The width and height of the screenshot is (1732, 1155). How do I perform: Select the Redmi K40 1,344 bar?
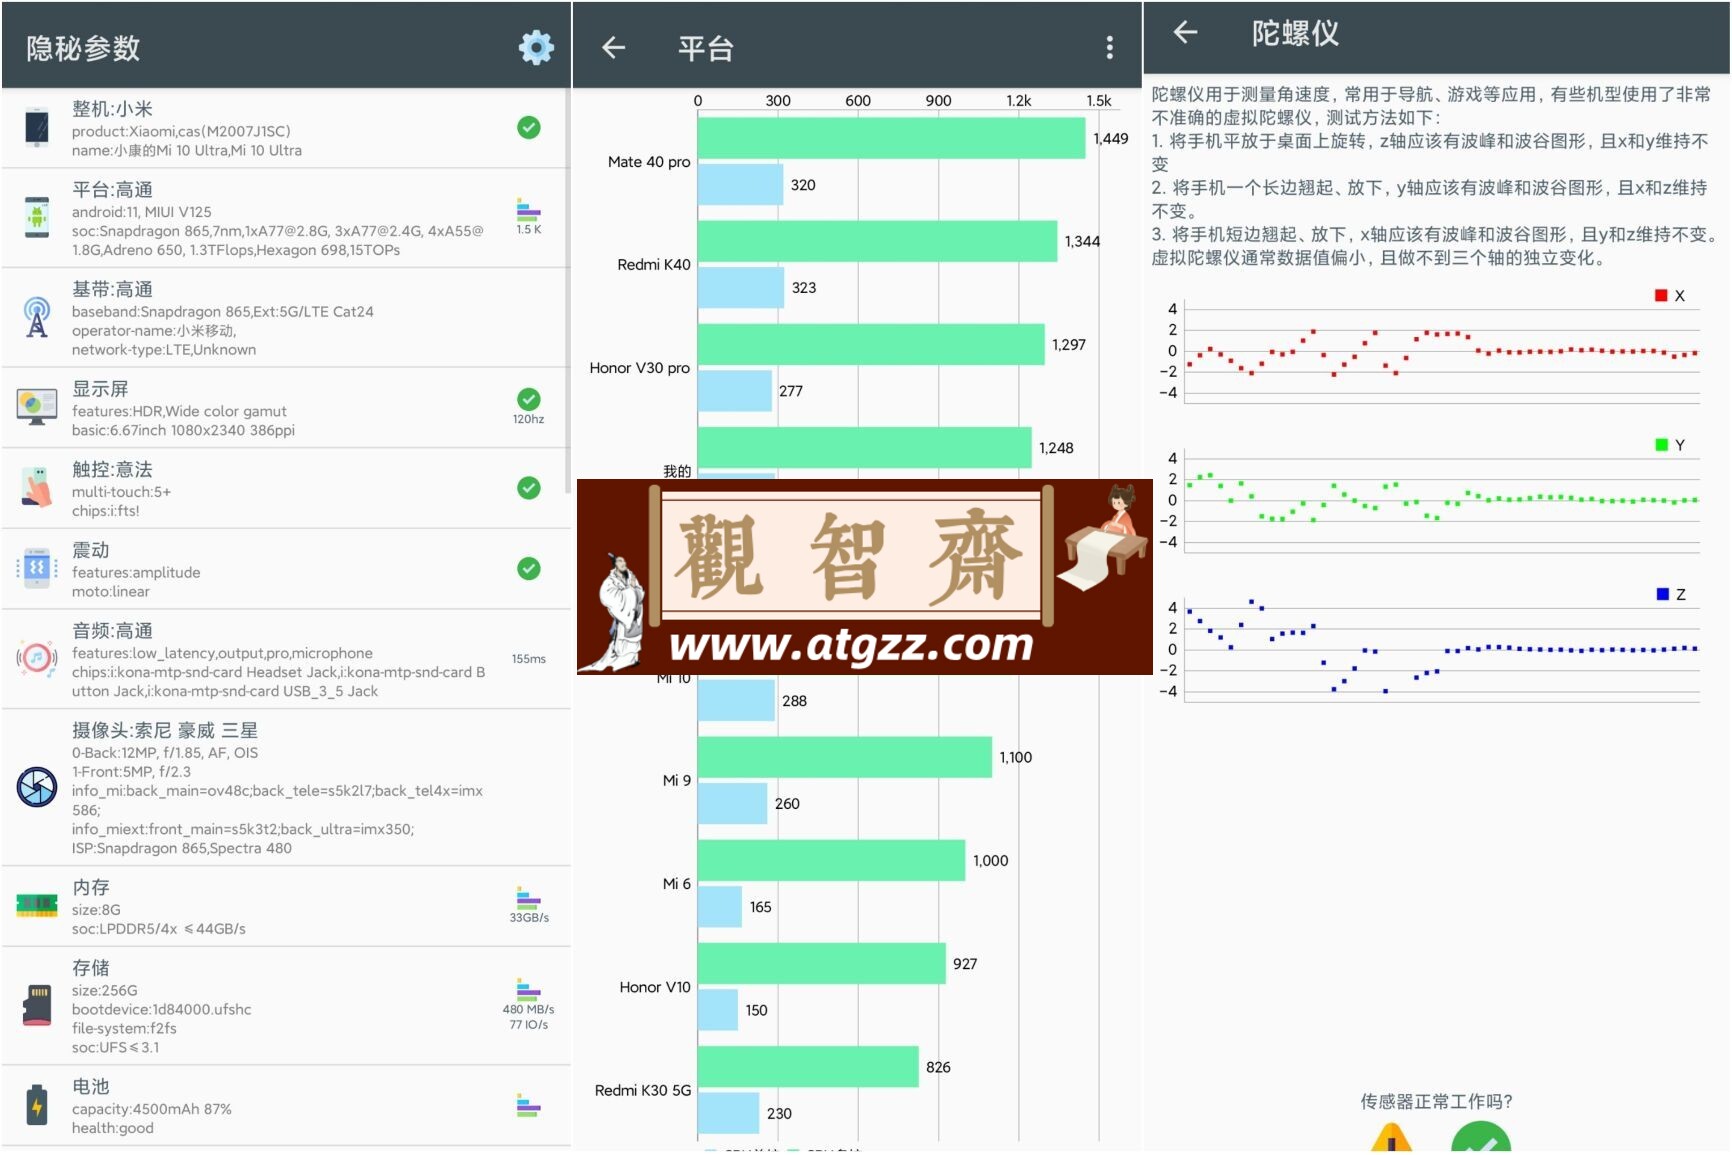click(877, 241)
